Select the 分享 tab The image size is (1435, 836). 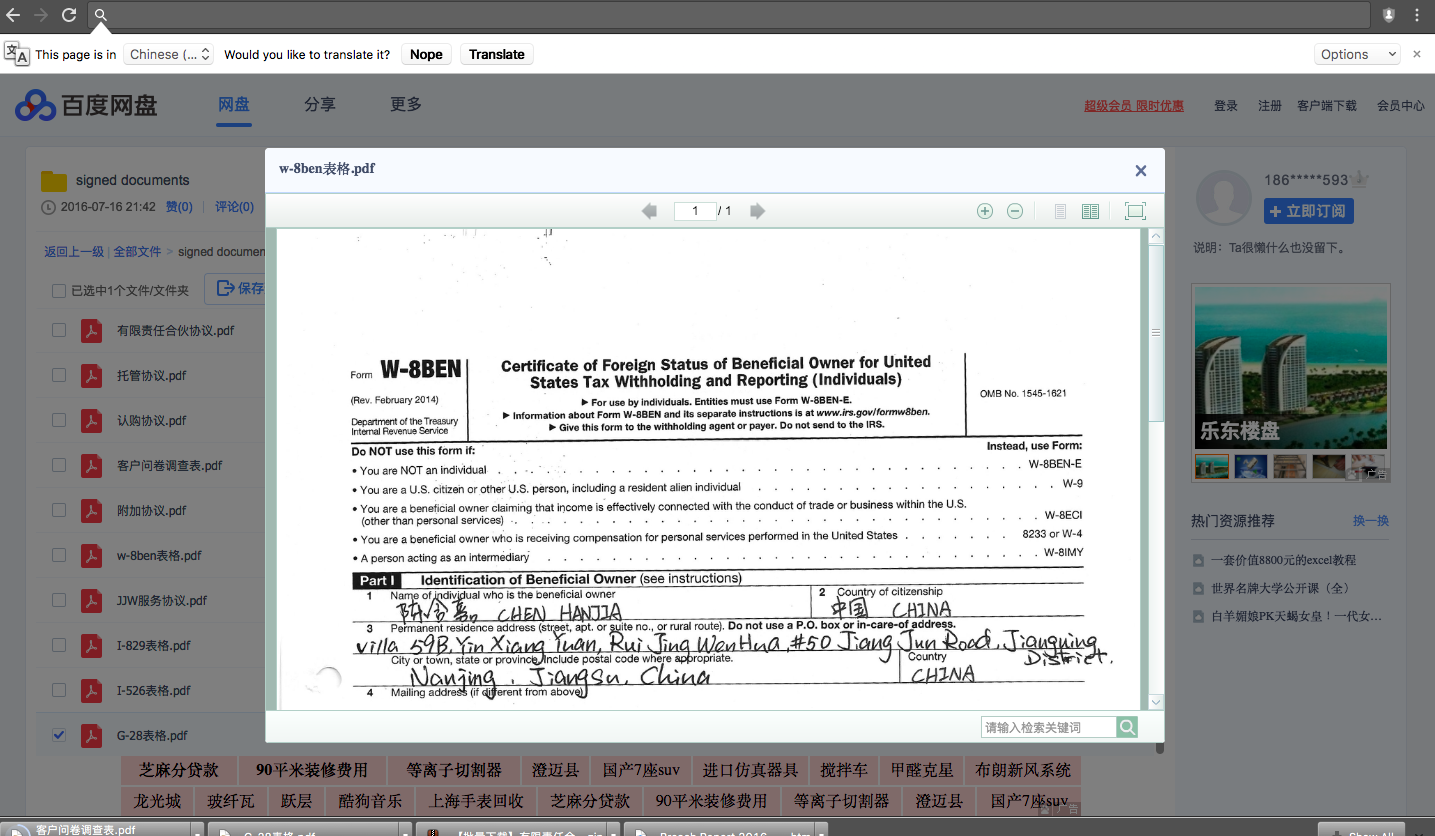(x=320, y=104)
